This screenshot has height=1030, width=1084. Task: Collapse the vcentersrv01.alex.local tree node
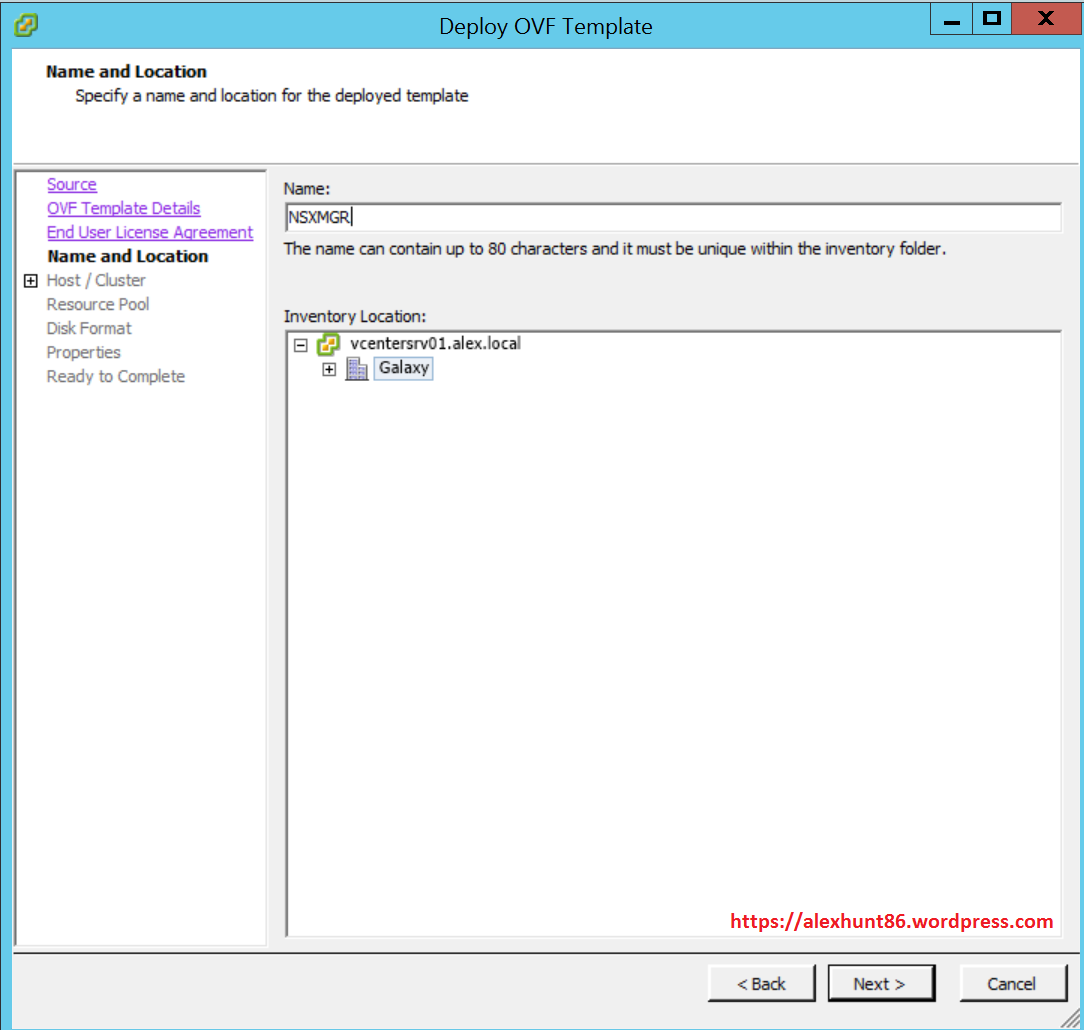pyautogui.click(x=301, y=345)
